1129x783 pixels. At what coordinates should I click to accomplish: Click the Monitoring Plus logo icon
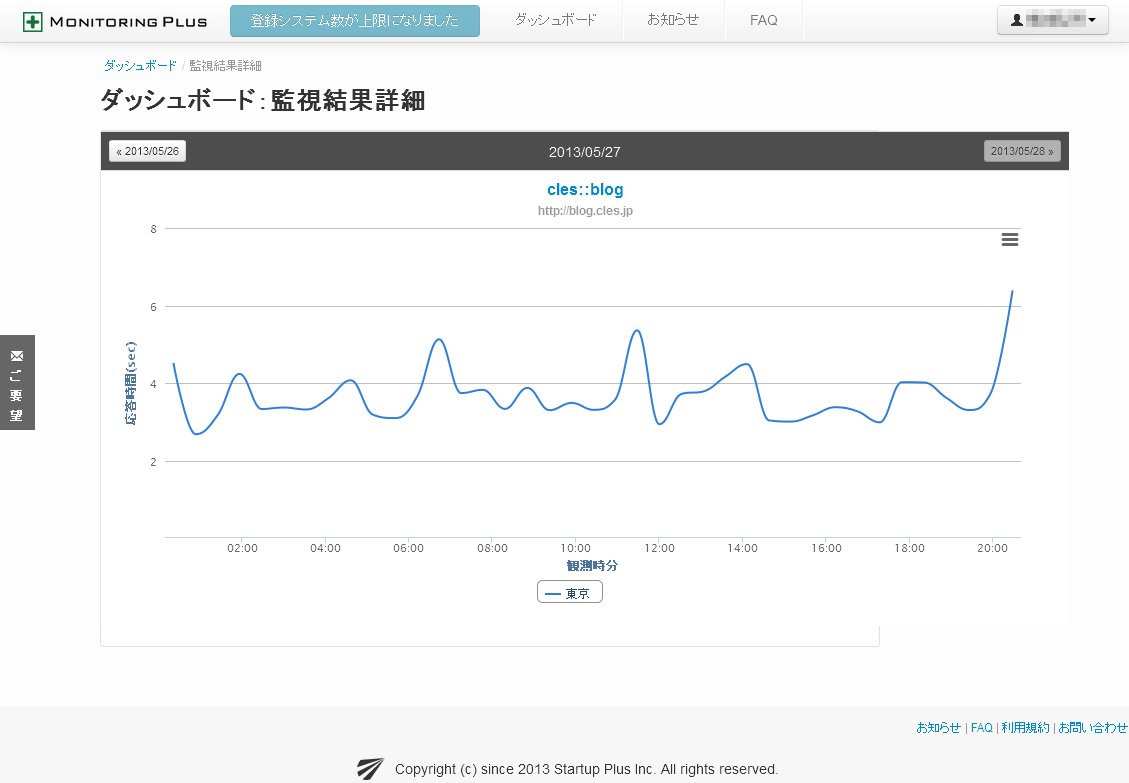pos(32,22)
